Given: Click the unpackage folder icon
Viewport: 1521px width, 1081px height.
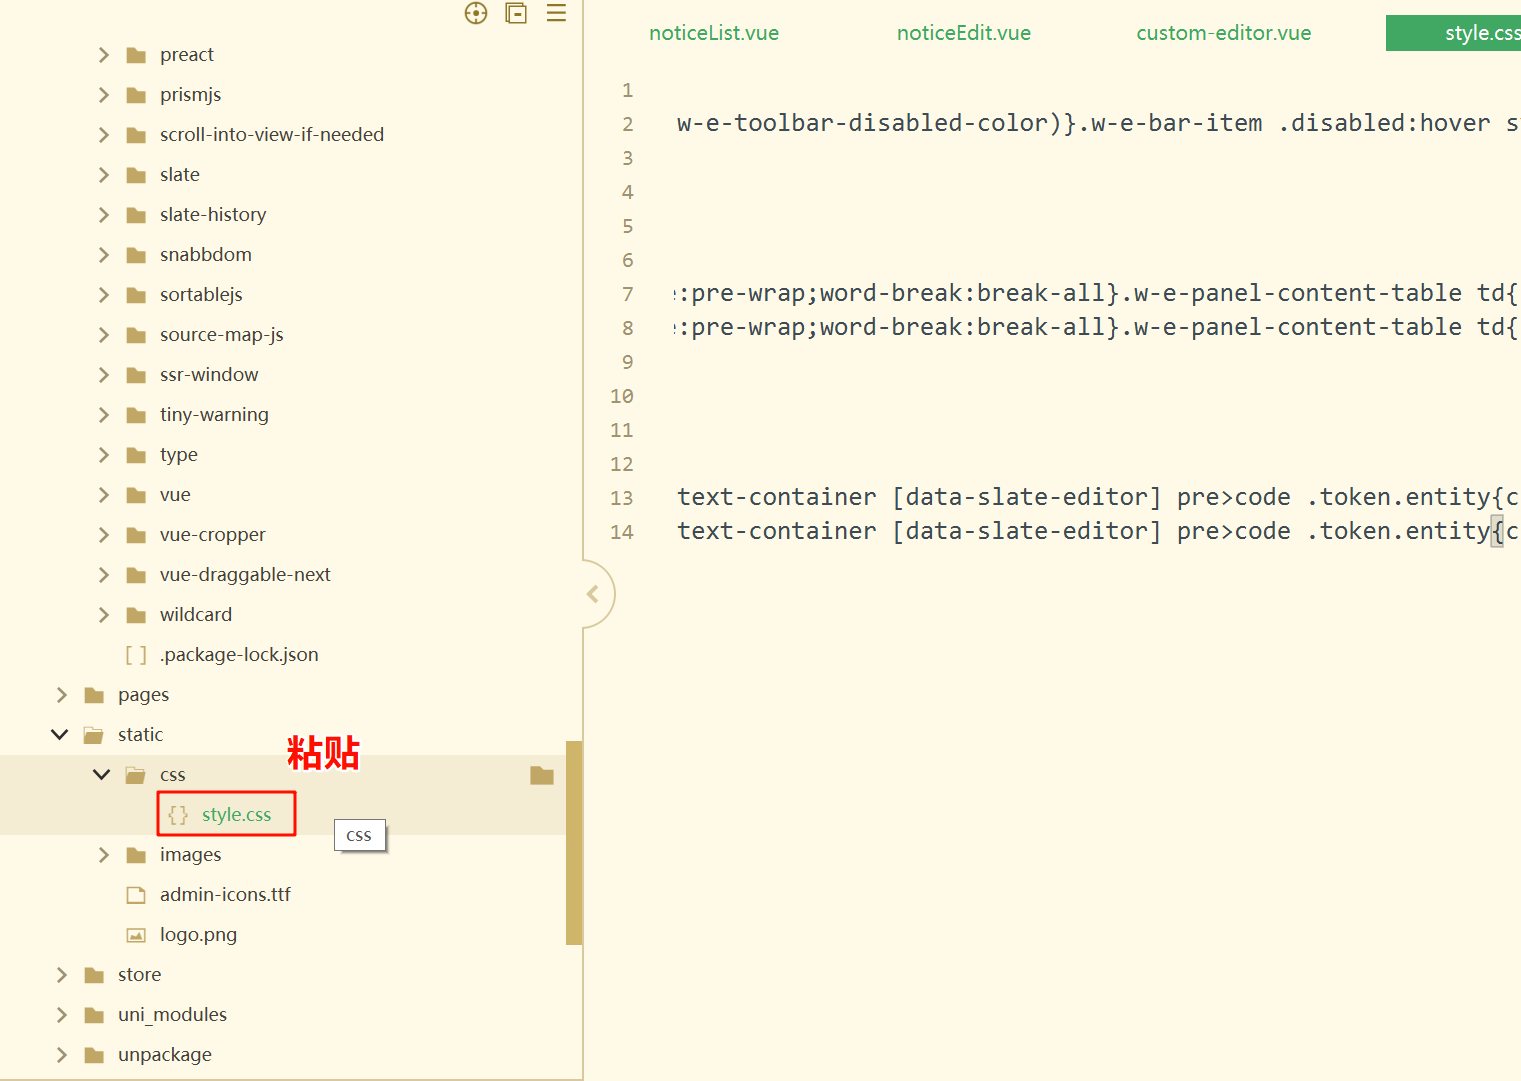Looking at the screenshot, I should pyautogui.click(x=94, y=1055).
